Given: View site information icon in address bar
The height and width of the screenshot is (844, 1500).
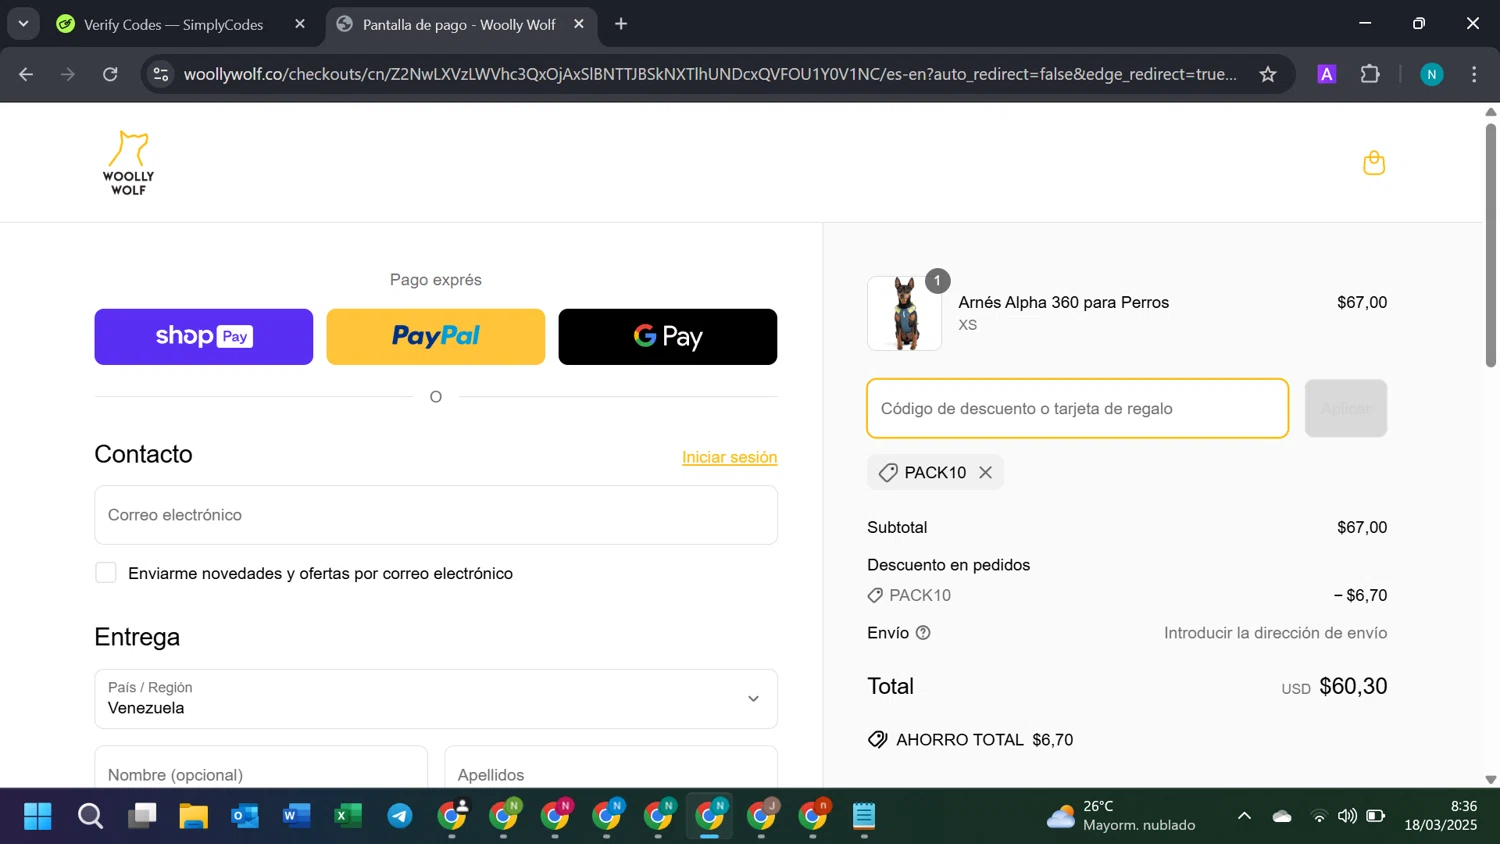Looking at the screenshot, I should pos(160,74).
